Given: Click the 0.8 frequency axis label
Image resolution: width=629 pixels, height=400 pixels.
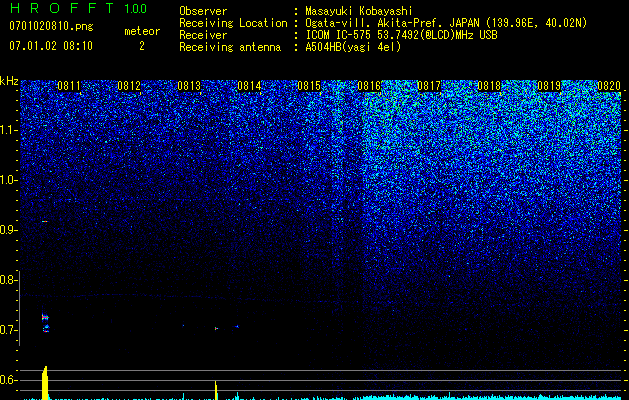Looking at the screenshot, I should point(8,280).
